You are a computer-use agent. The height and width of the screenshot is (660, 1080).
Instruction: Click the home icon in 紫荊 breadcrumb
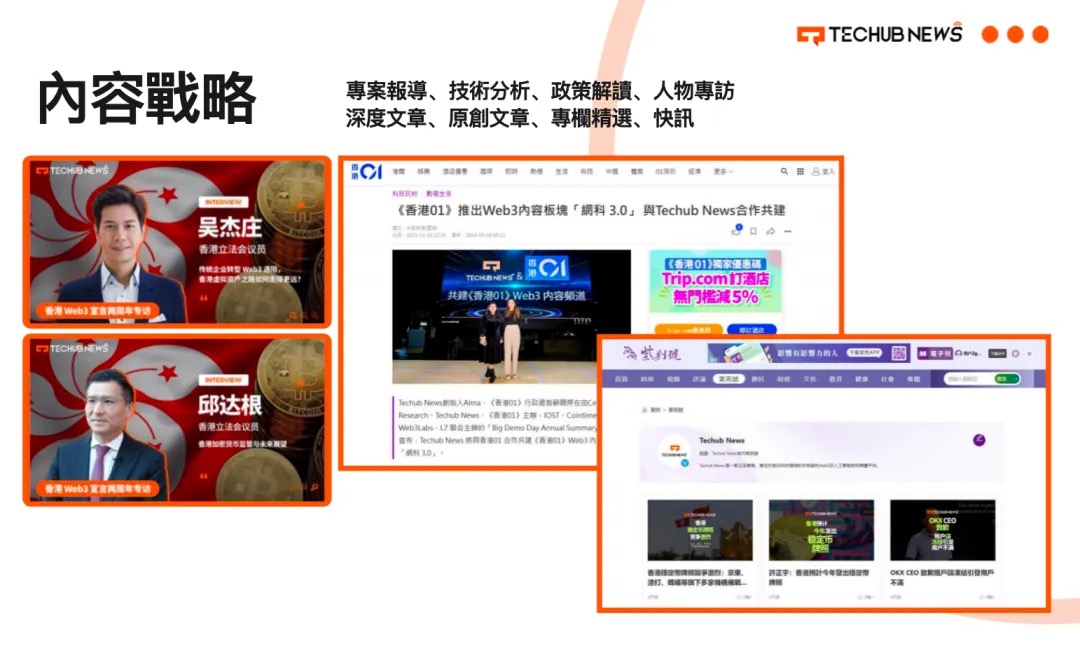(645, 409)
